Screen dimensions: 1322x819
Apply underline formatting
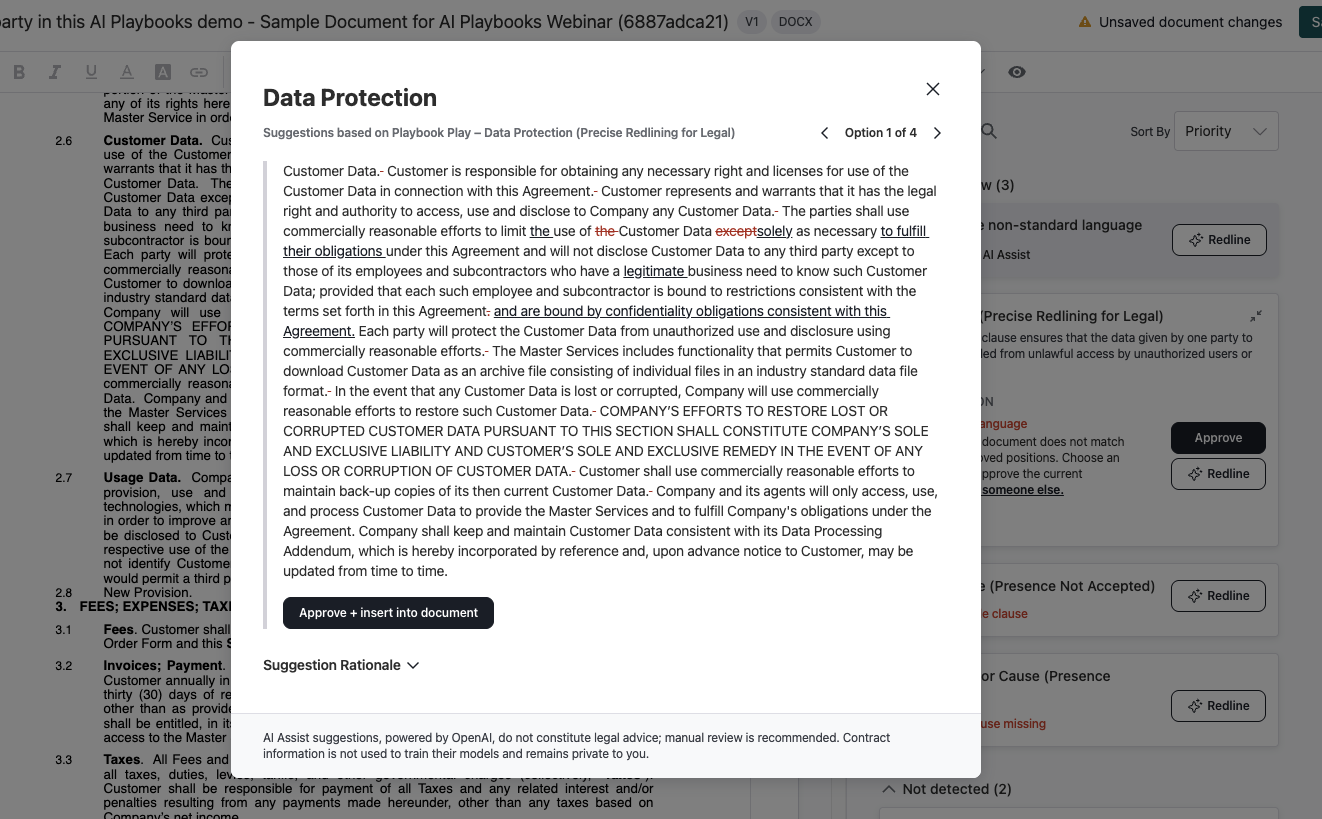click(90, 72)
